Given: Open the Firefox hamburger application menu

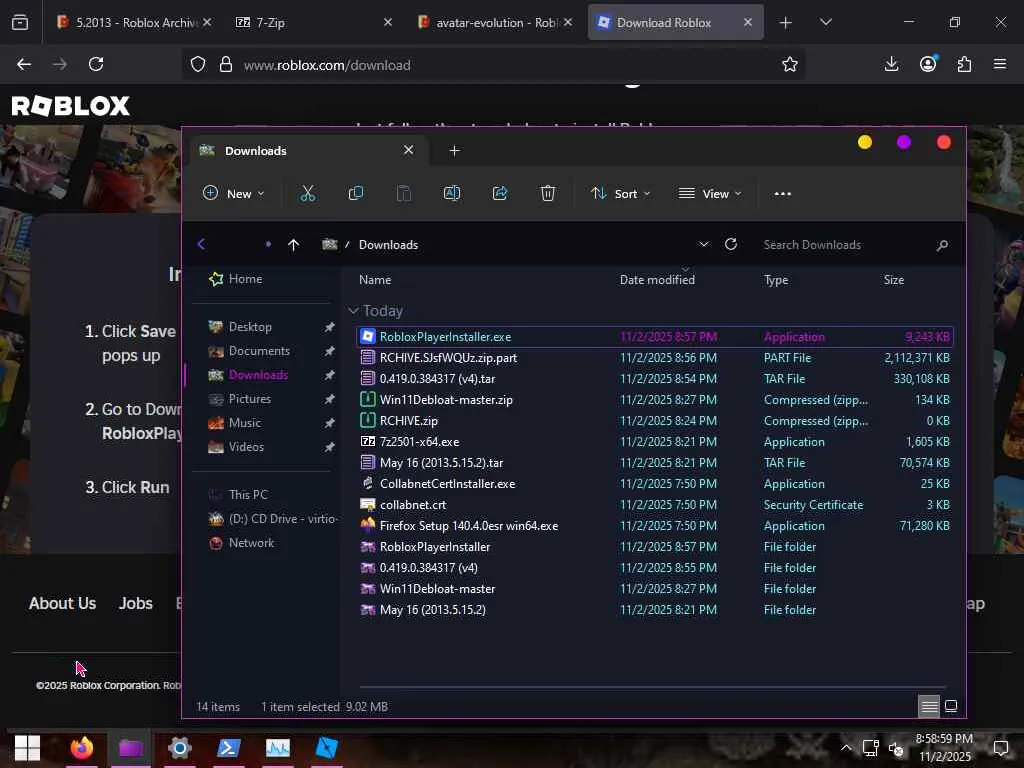Looking at the screenshot, I should coord(1000,64).
